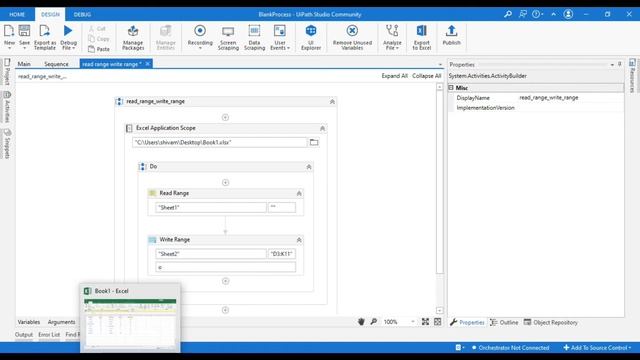Viewport: 640px width, 360px height.
Task: Switch to the HOME ribbon tab
Action: pyautogui.click(x=17, y=14)
